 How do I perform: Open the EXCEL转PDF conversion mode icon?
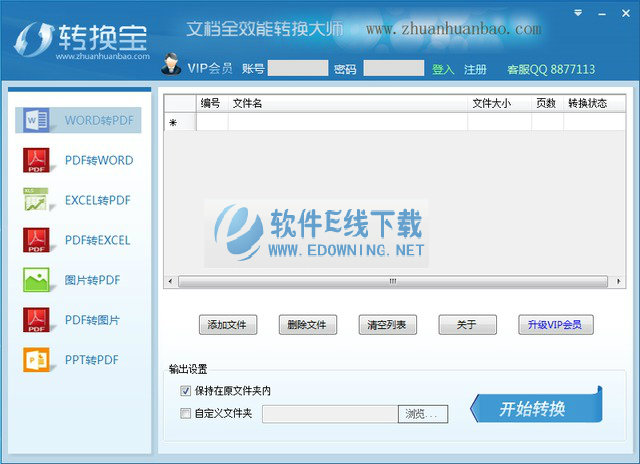(37, 200)
